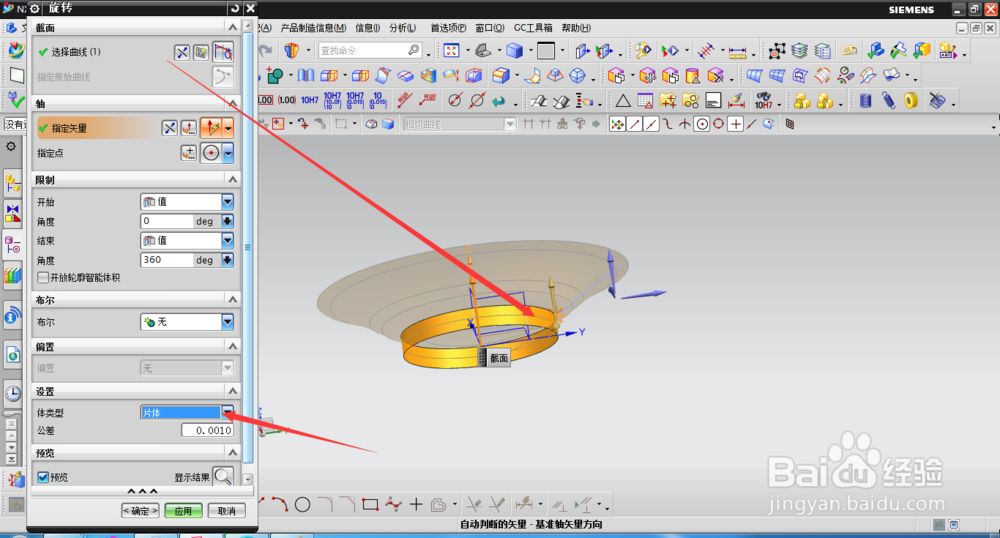Collapse the dialog with the ^^^ bar
This screenshot has width=1000, height=538.
pyautogui.click(x=142, y=491)
